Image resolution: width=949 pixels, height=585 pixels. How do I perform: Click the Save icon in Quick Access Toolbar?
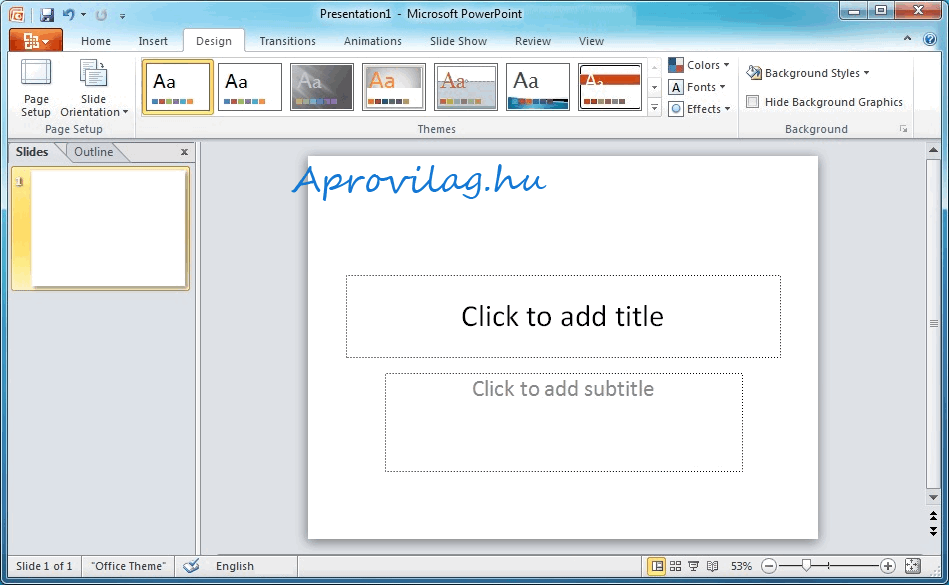(47, 15)
